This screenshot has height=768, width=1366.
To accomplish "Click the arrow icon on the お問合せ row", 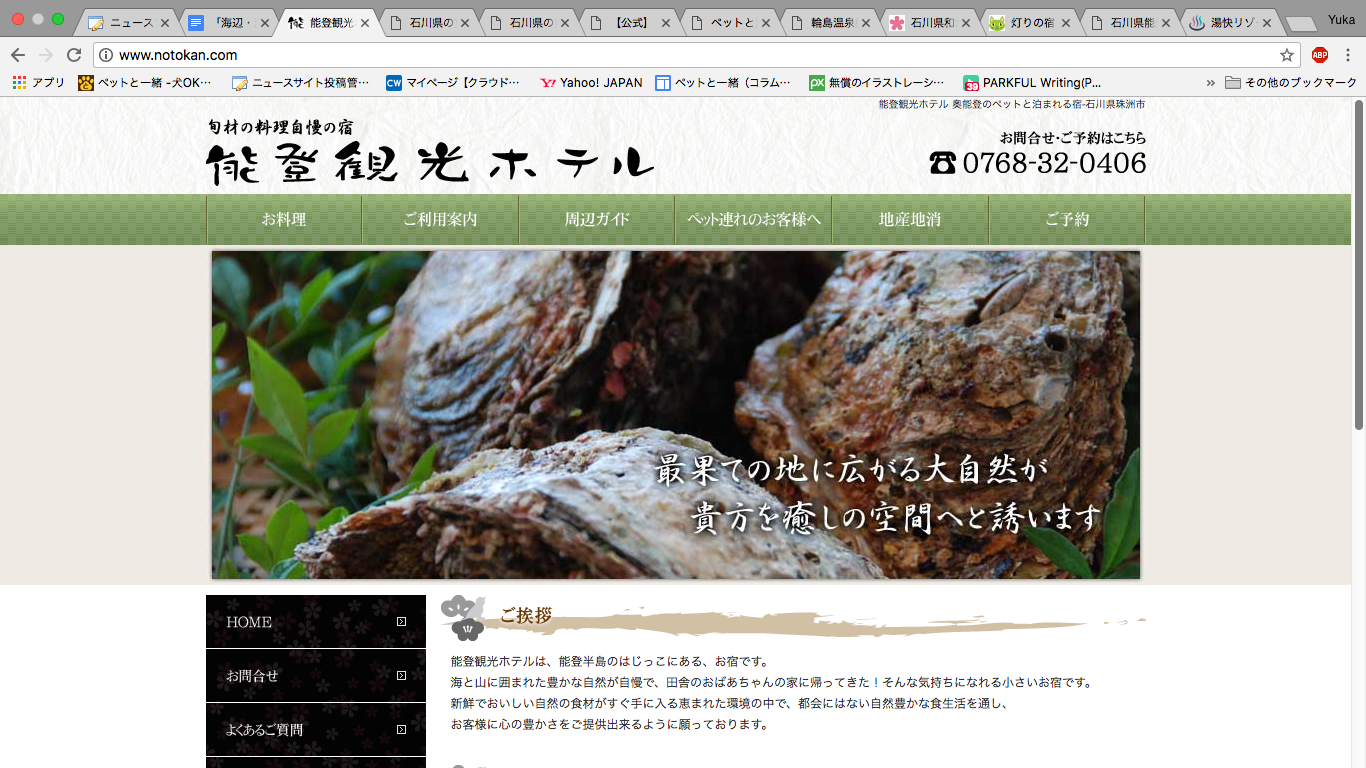I will 401,675.
